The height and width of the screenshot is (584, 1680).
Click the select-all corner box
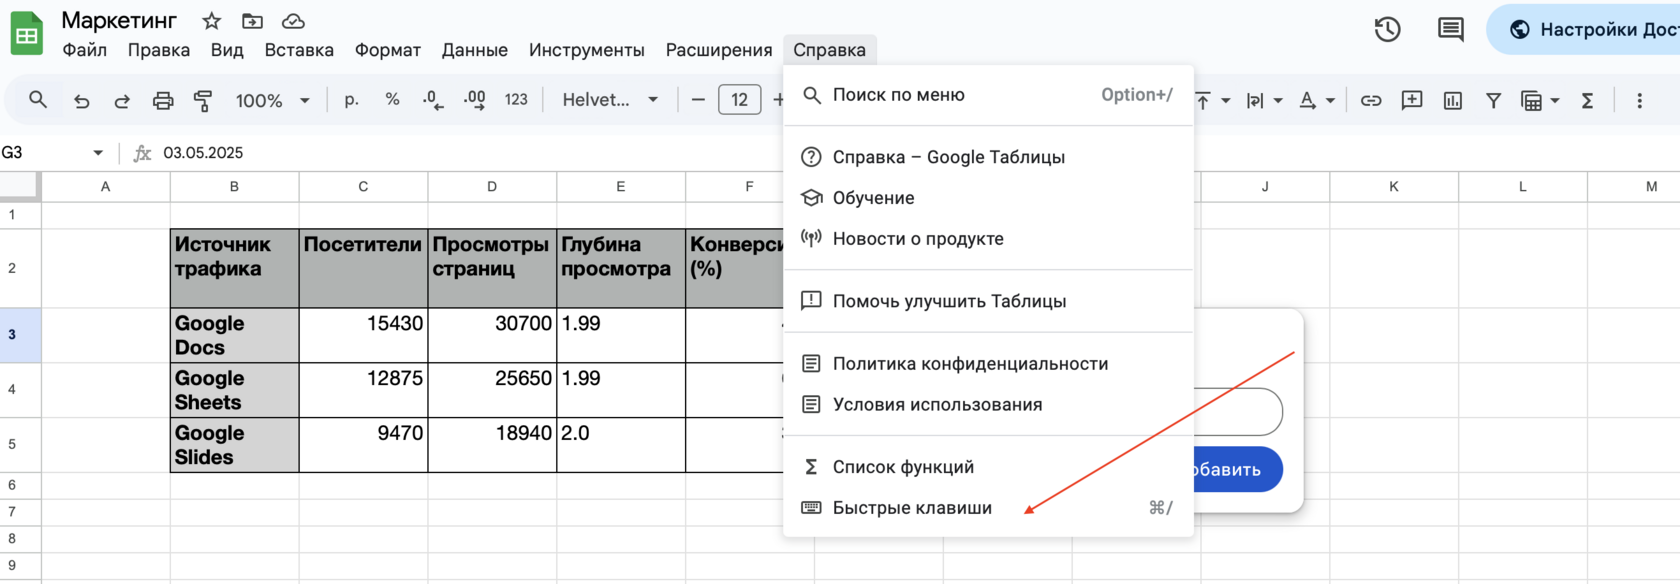pos(20,186)
